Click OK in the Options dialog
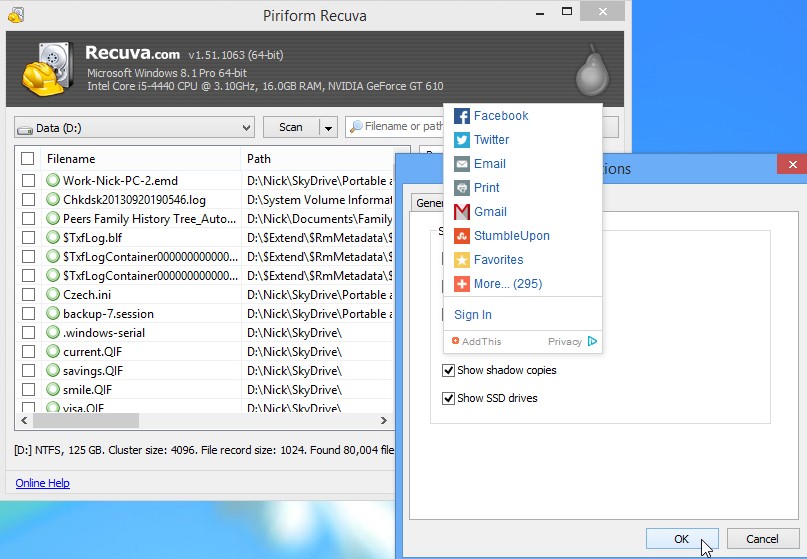This screenshot has height=559, width=807. click(x=682, y=539)
